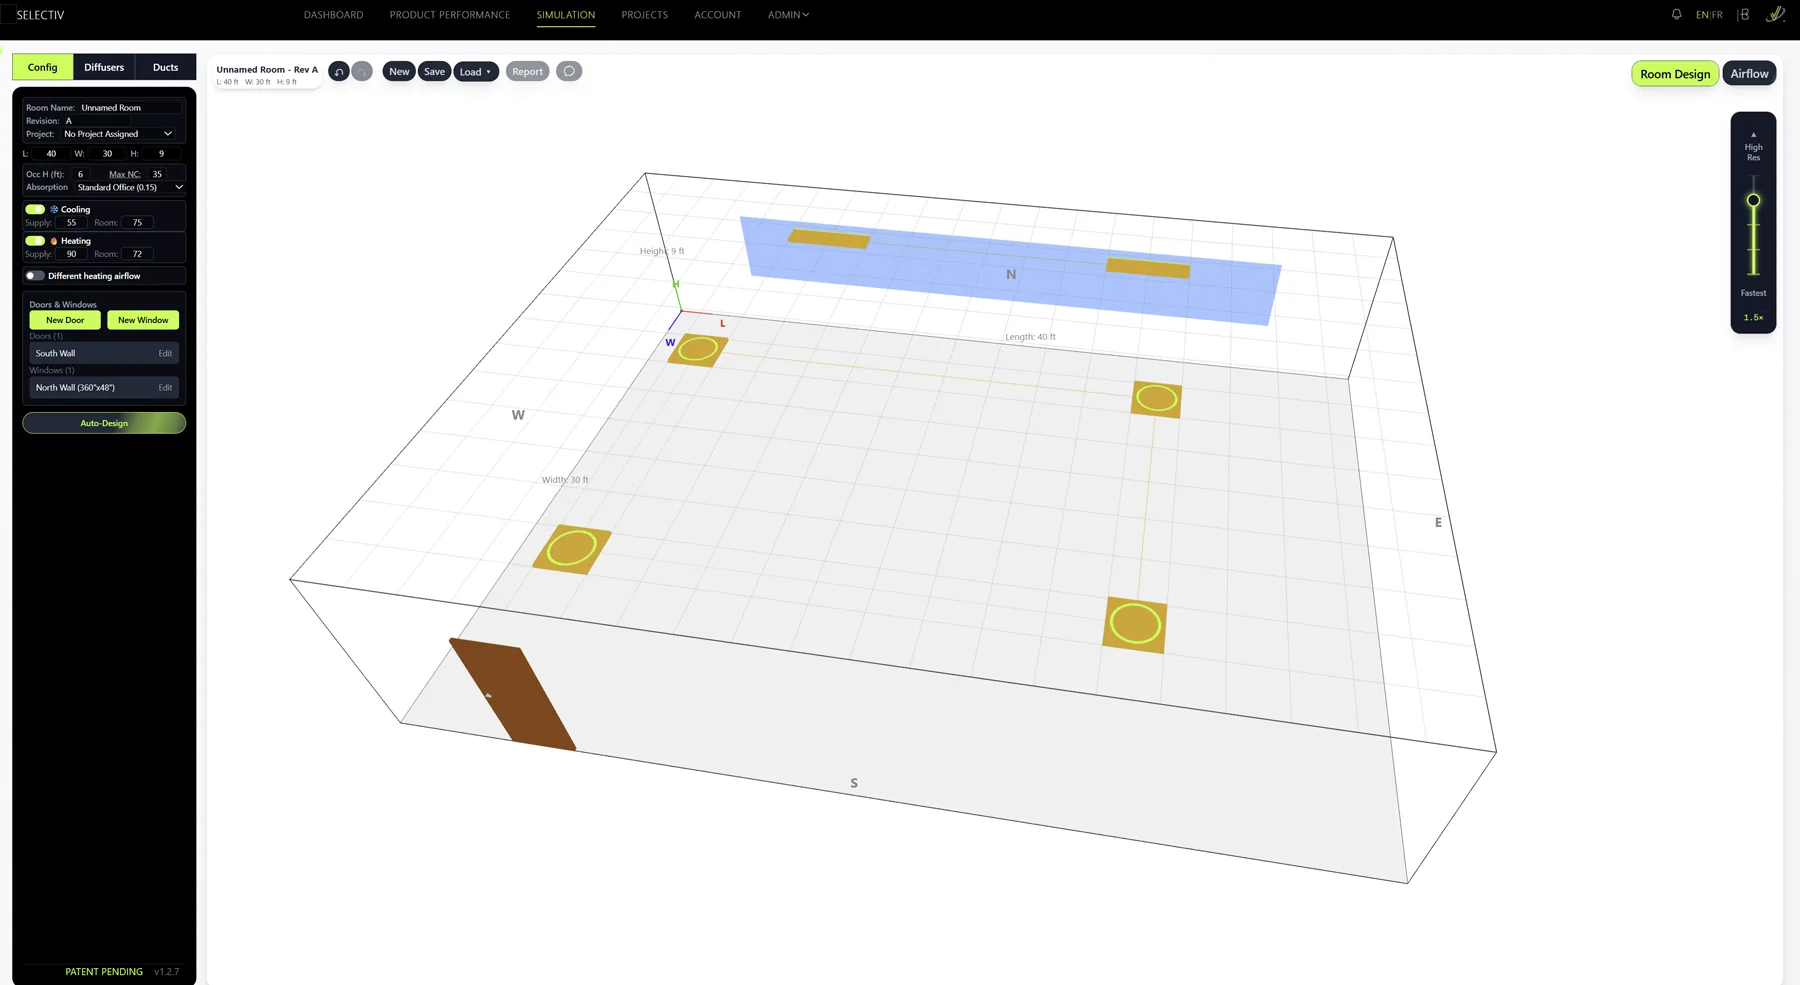Image resolution: width=1800 pixels, height=985 pixels.
Task: Open the Ducts tab
Action: click(166, 67)
